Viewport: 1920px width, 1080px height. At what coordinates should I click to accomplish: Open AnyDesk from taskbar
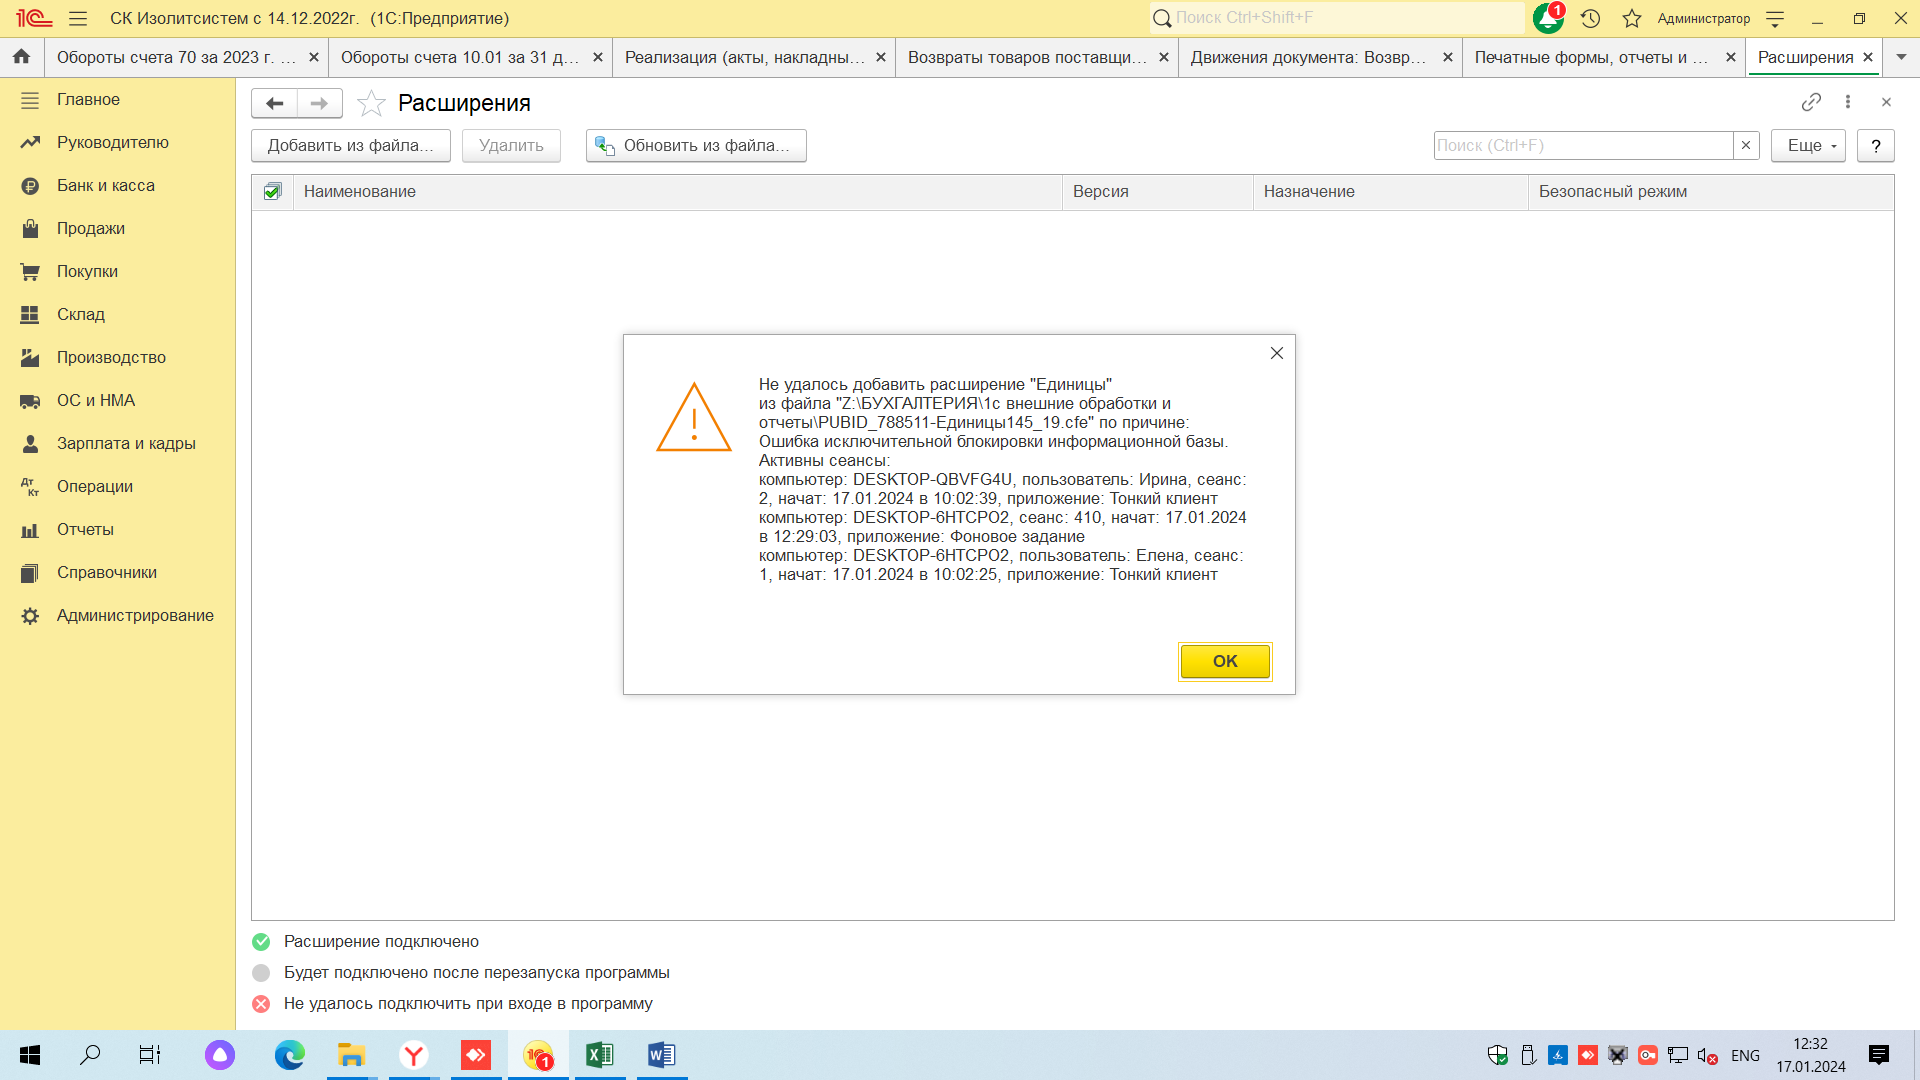(x=476, y=1055)
